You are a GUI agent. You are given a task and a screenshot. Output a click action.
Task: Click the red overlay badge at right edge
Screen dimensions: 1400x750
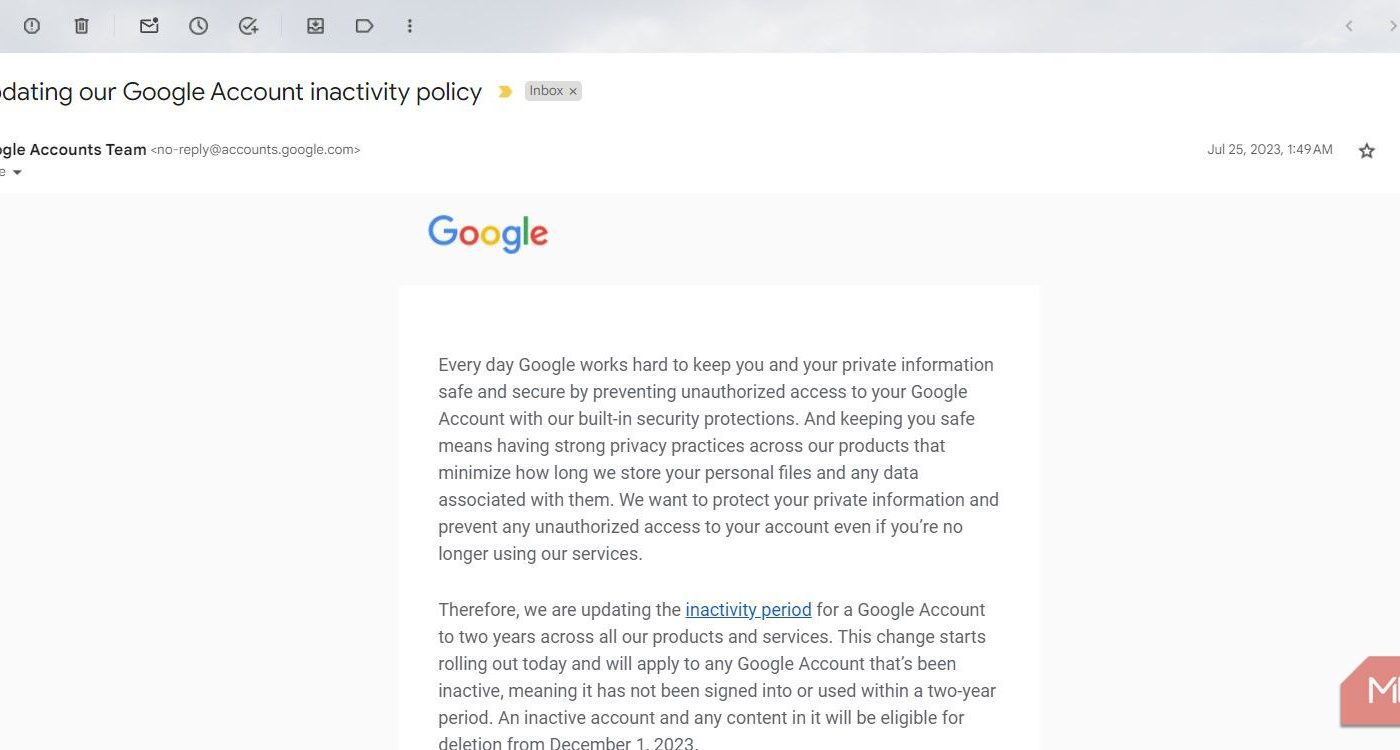pos(1371,691)
